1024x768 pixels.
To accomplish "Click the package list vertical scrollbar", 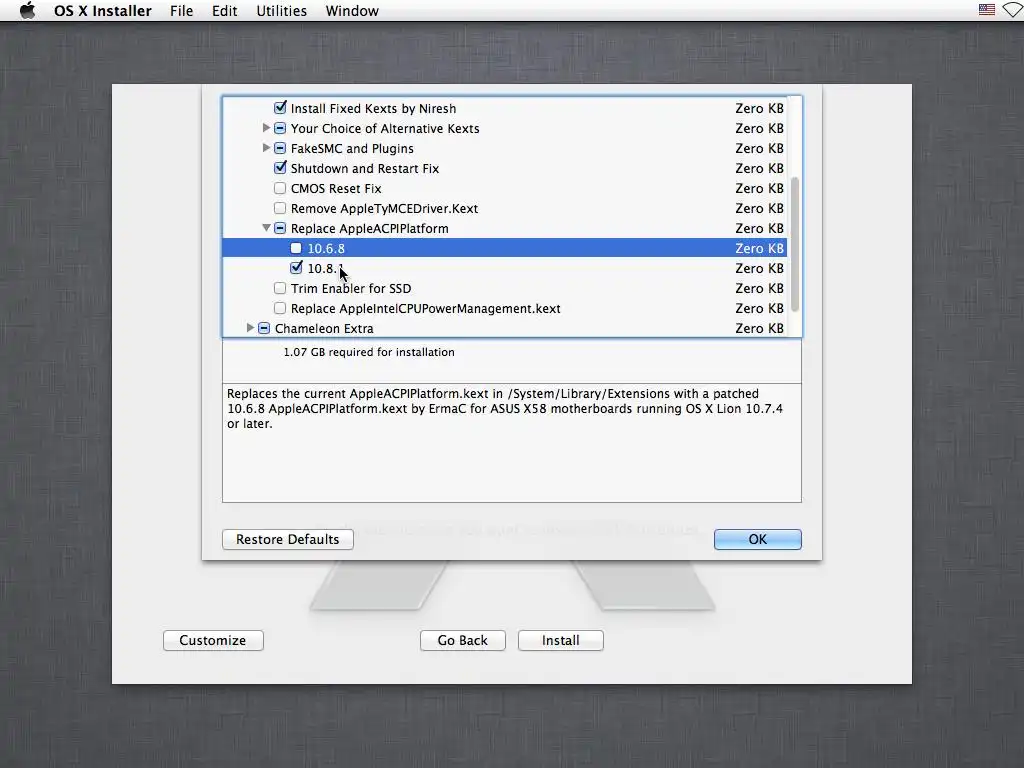I will click(795, 244).
